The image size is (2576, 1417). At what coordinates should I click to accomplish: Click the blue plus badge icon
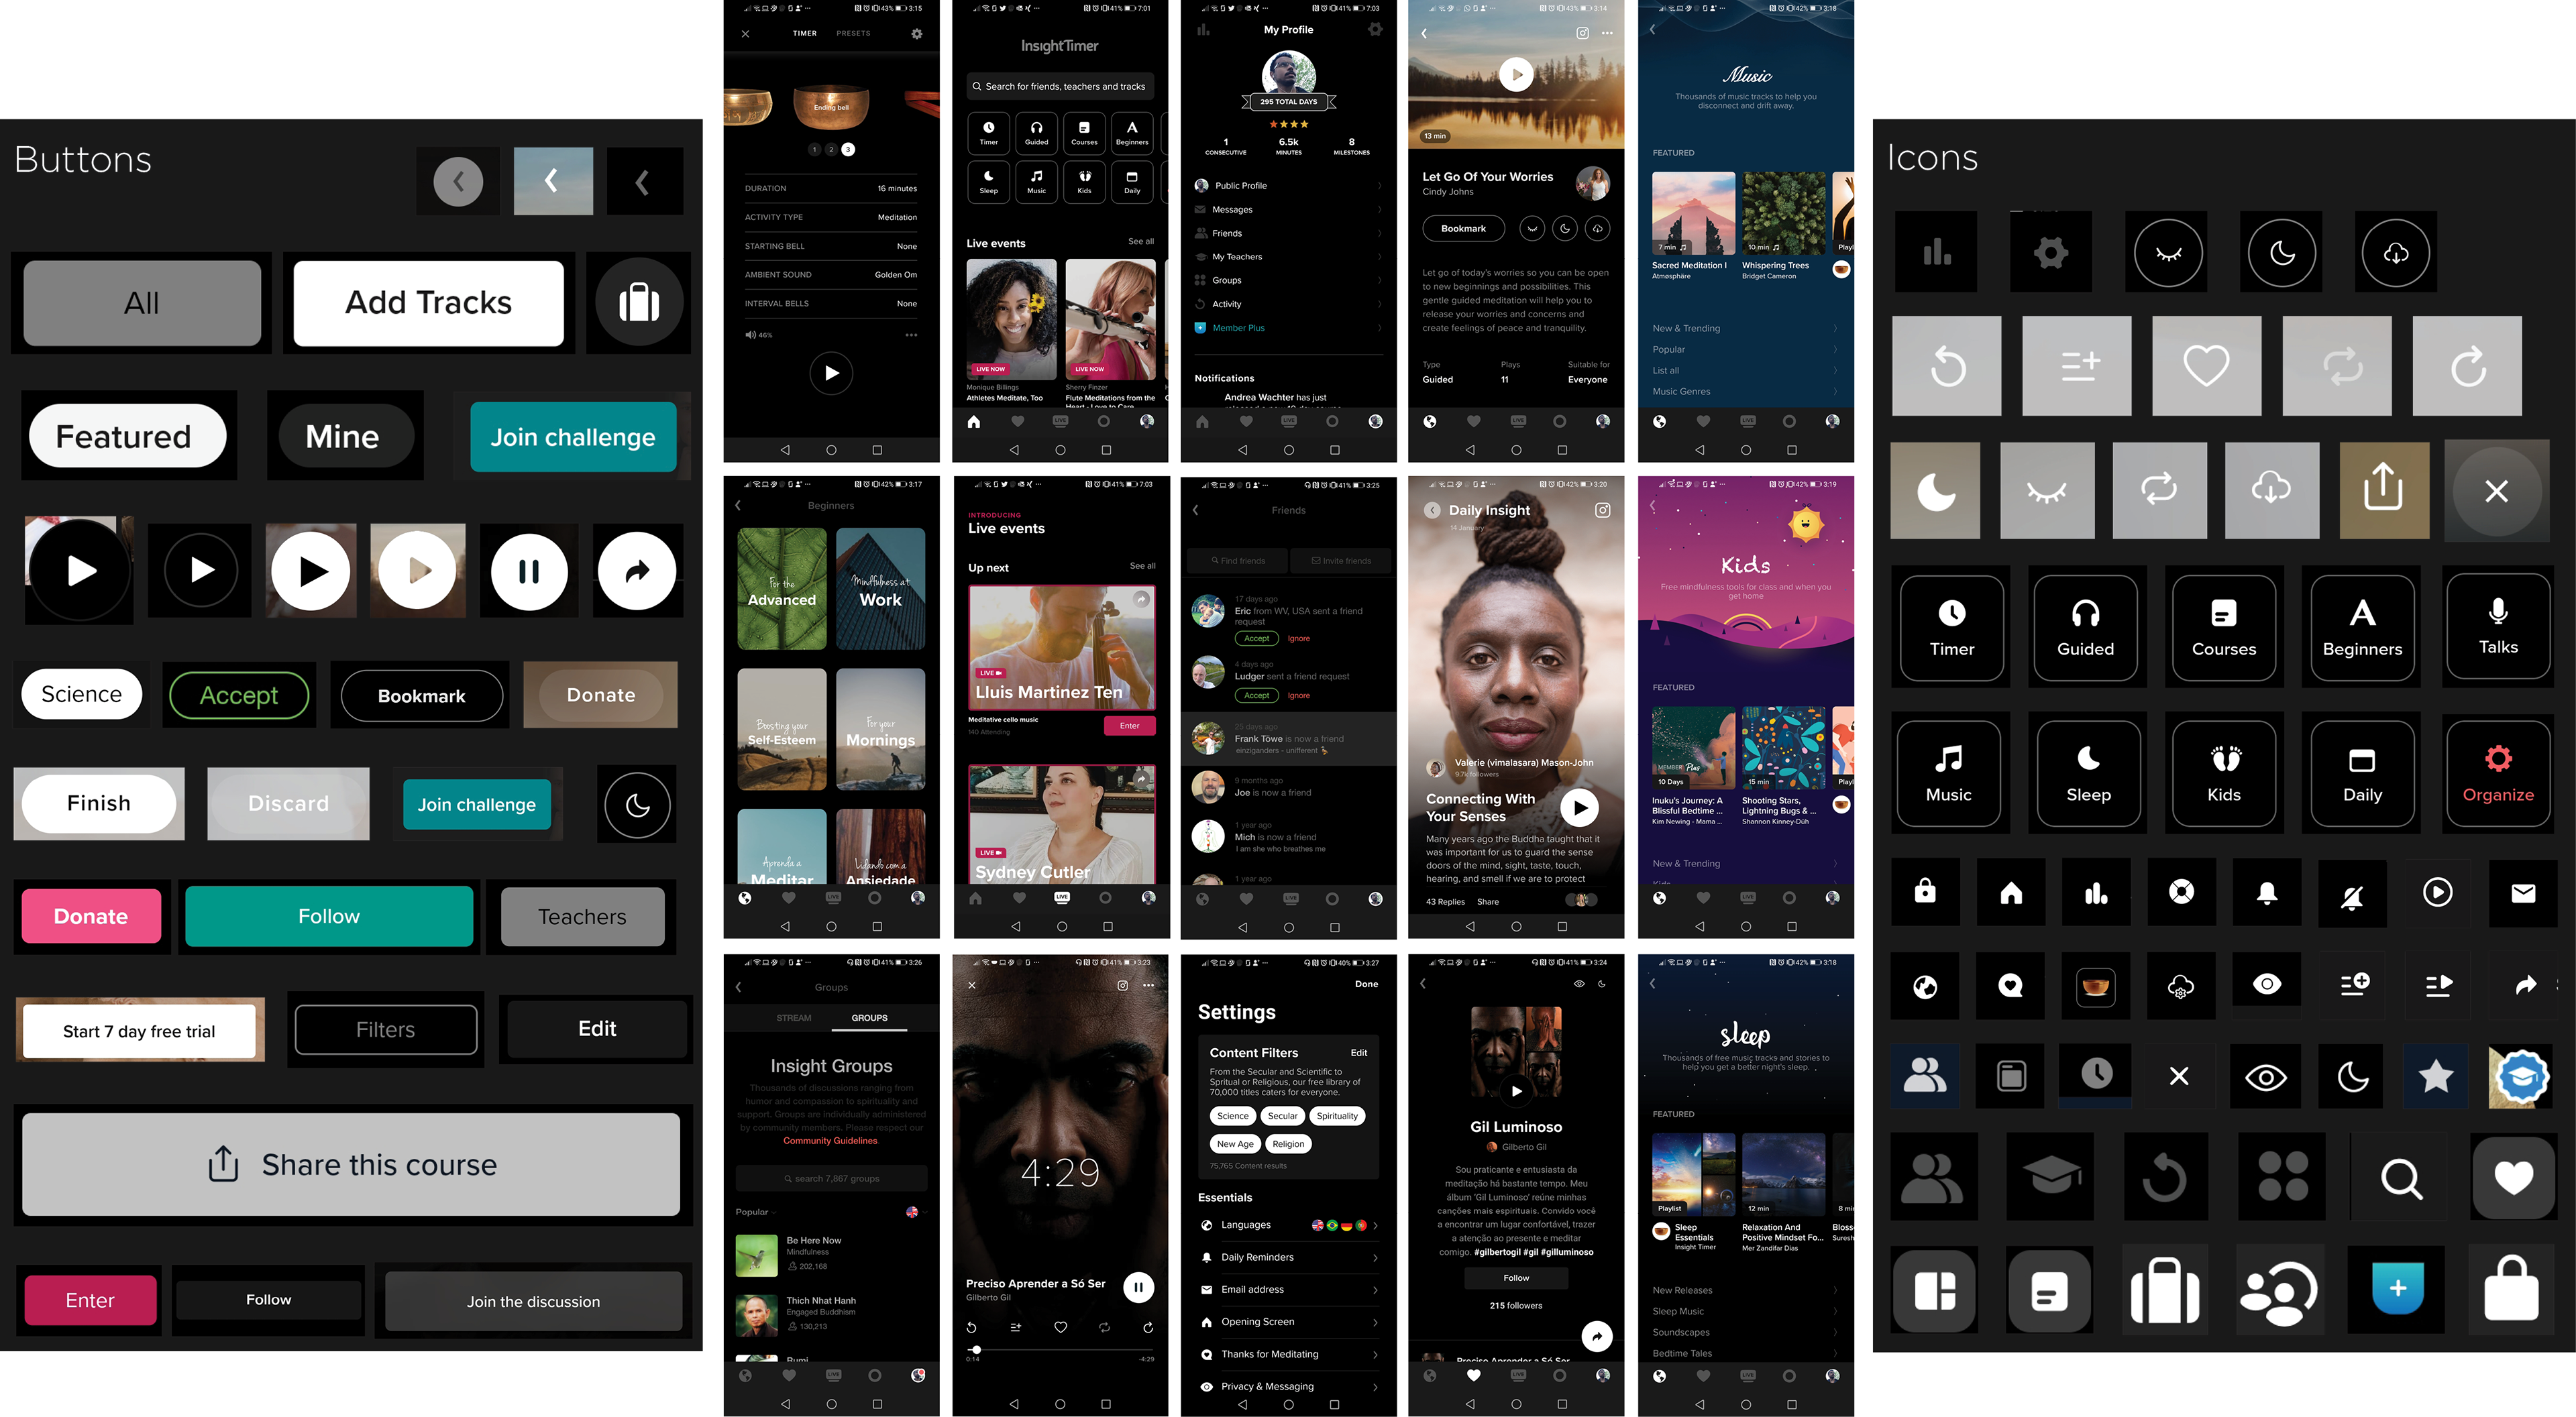(x=2397, y=1289)
